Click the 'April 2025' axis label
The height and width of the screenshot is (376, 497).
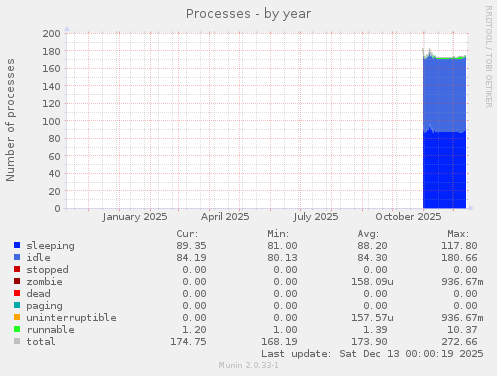point(225,217)
